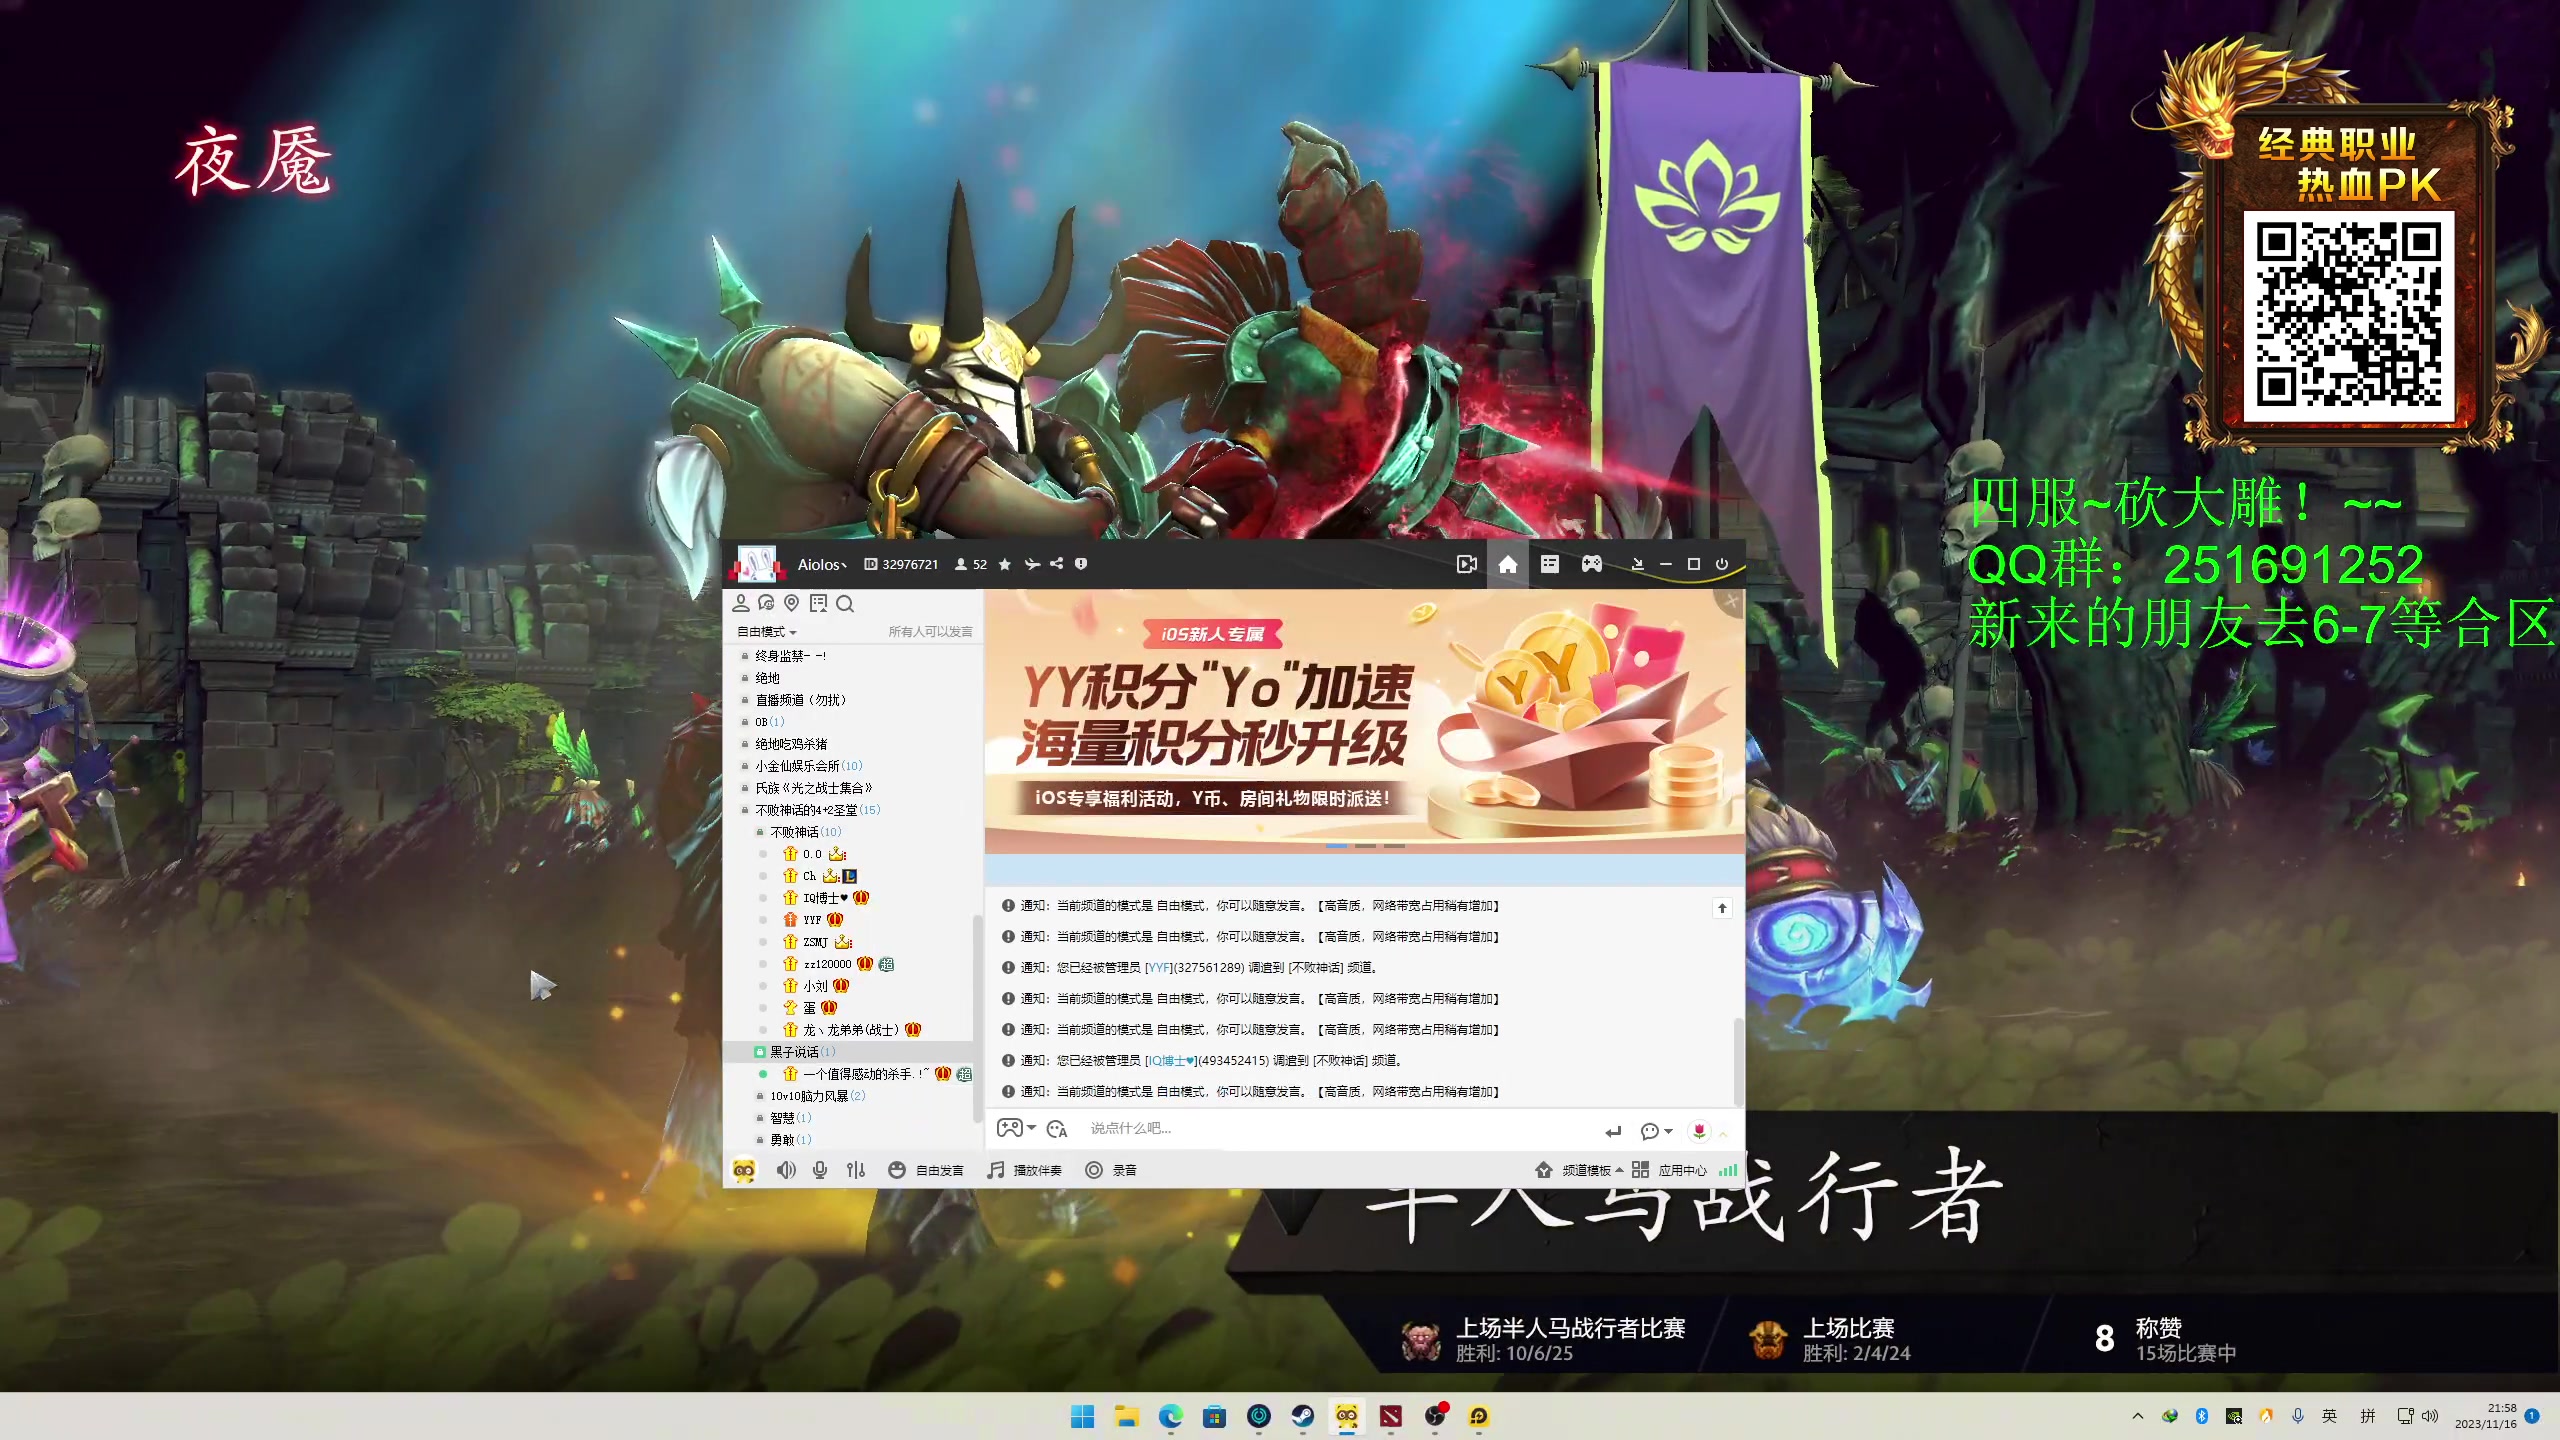The width and height of the screenshot is (2560, 1440).
Task: Click the share icon in YY header
Action: [1056, 564]
